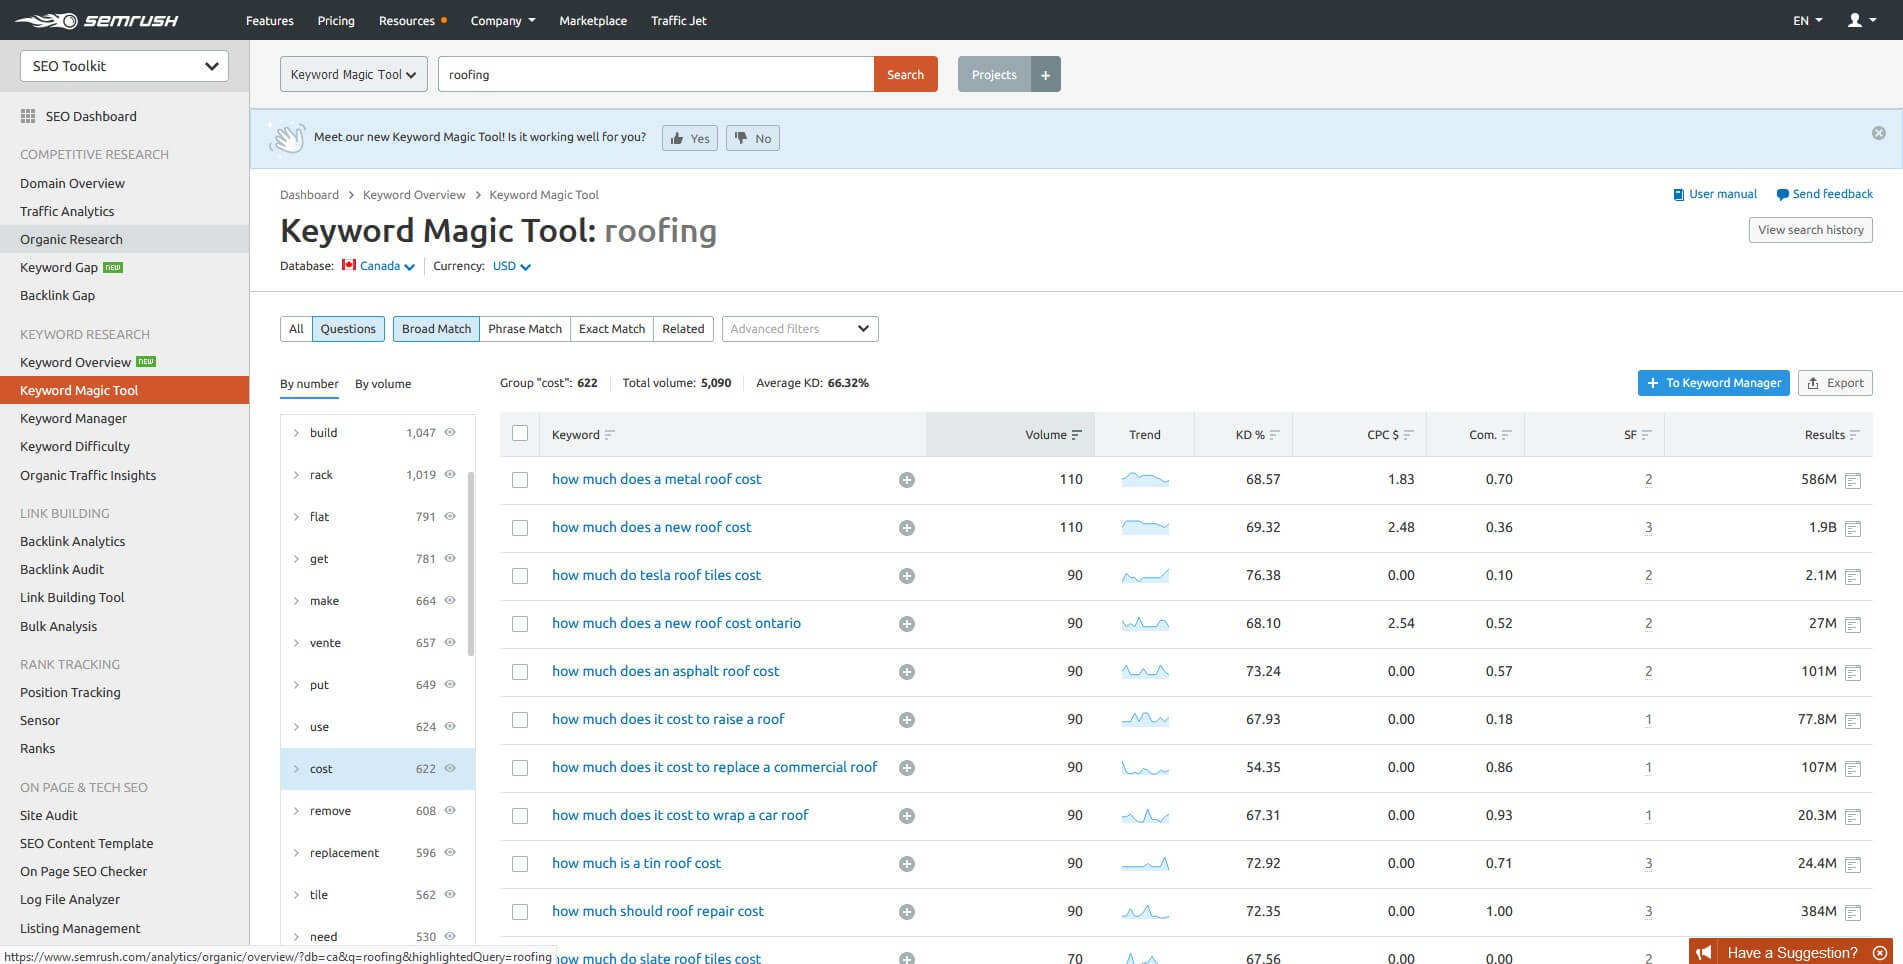Screen dimensions: 1903x964
Task: Open the SEO Toolkit dropdown
Action: tap(124, 66)
